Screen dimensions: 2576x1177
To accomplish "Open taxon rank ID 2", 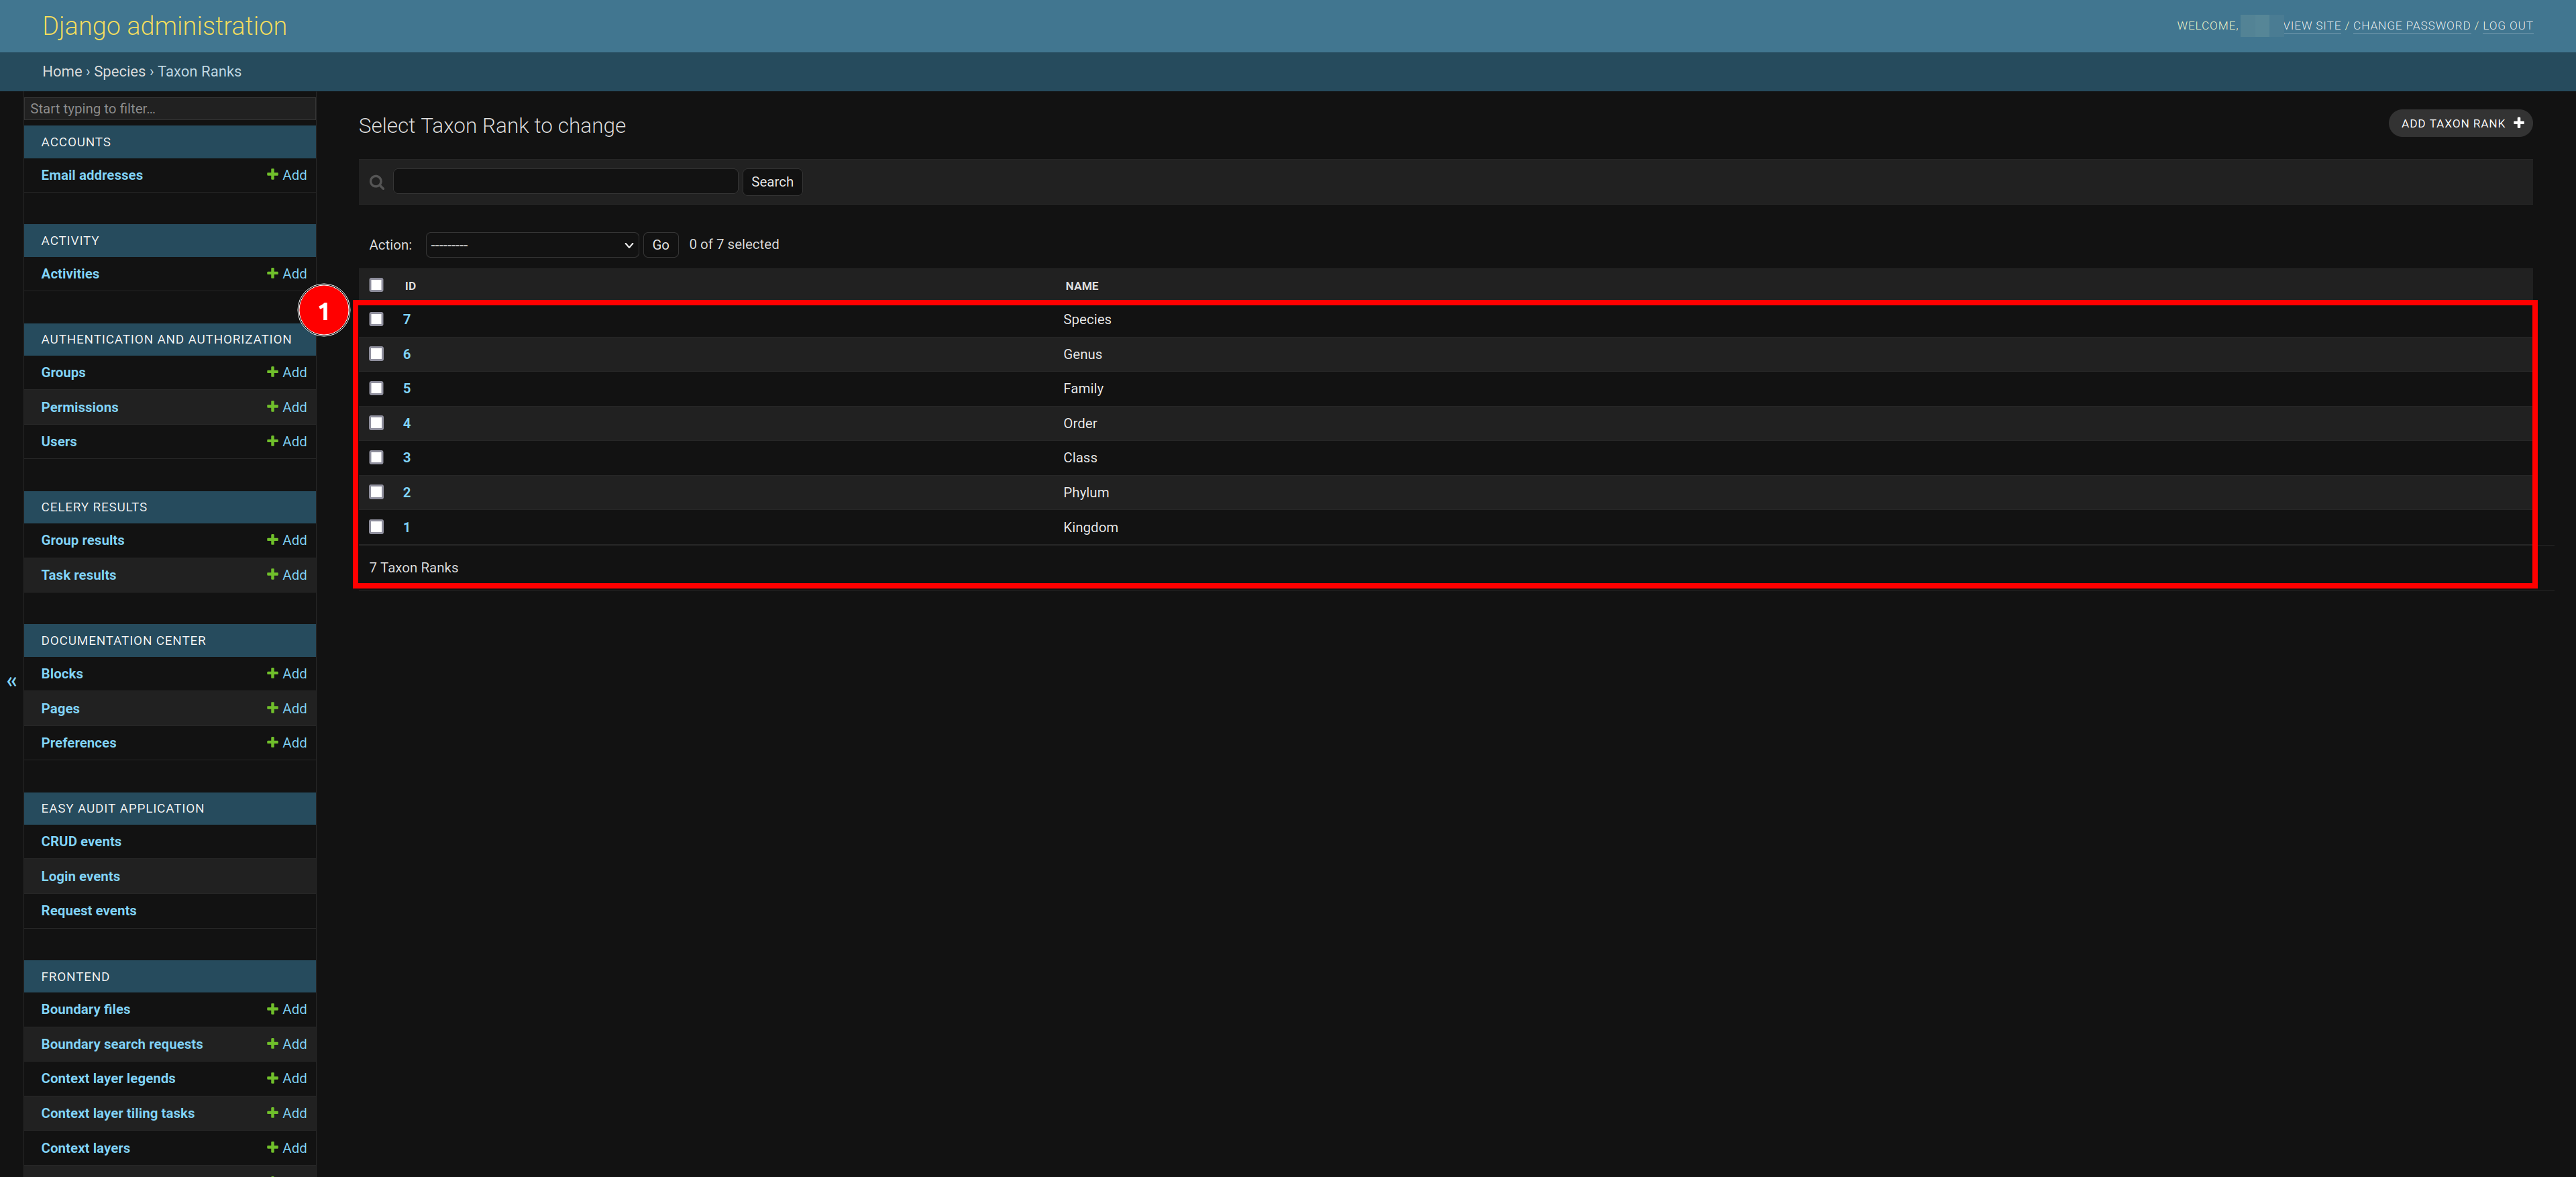I will coord(407,493).
